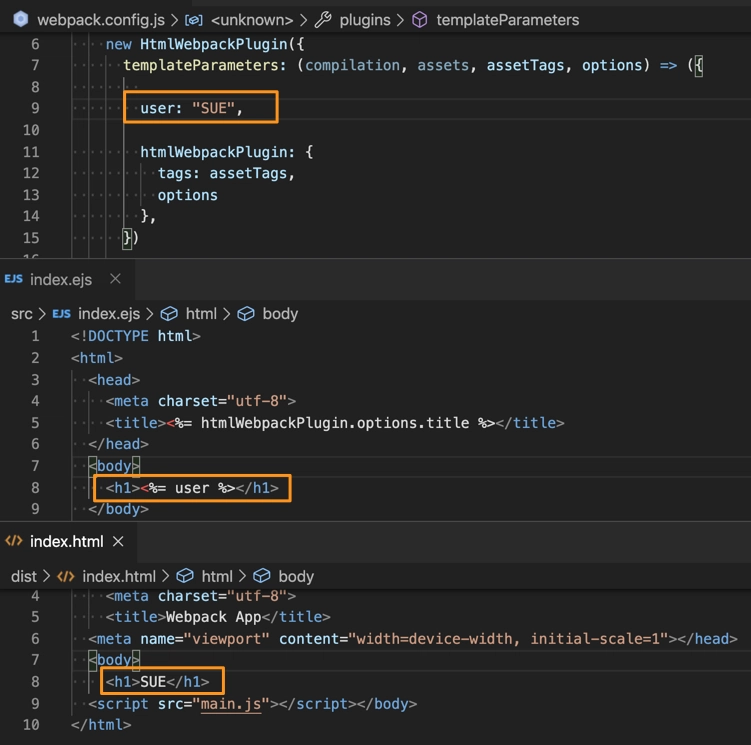Click '<%= user %>' heading line in index.ejs
751x745 pixels.
coord(192,488)
